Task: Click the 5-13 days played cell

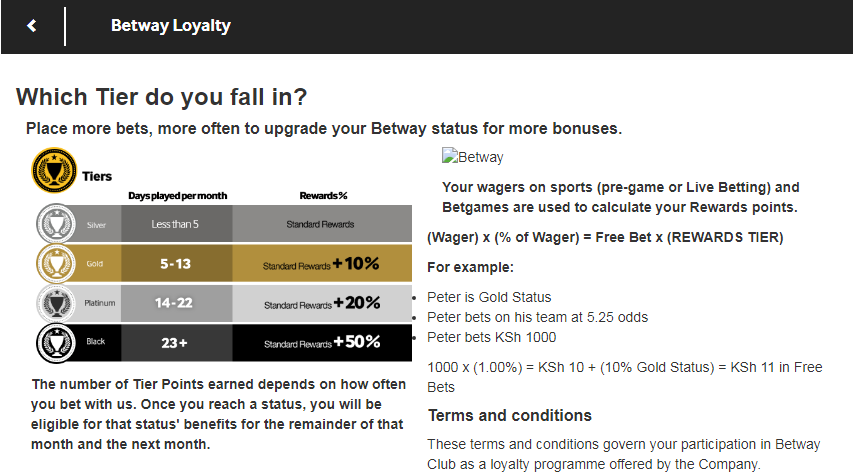Action: [177, 263]
